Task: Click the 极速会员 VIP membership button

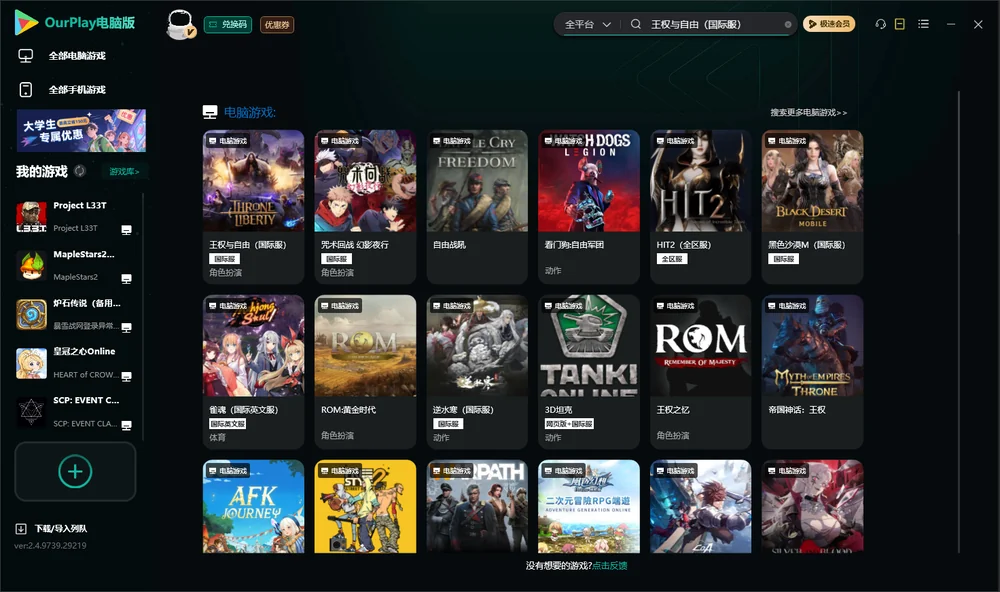Action: coord(828,24)
